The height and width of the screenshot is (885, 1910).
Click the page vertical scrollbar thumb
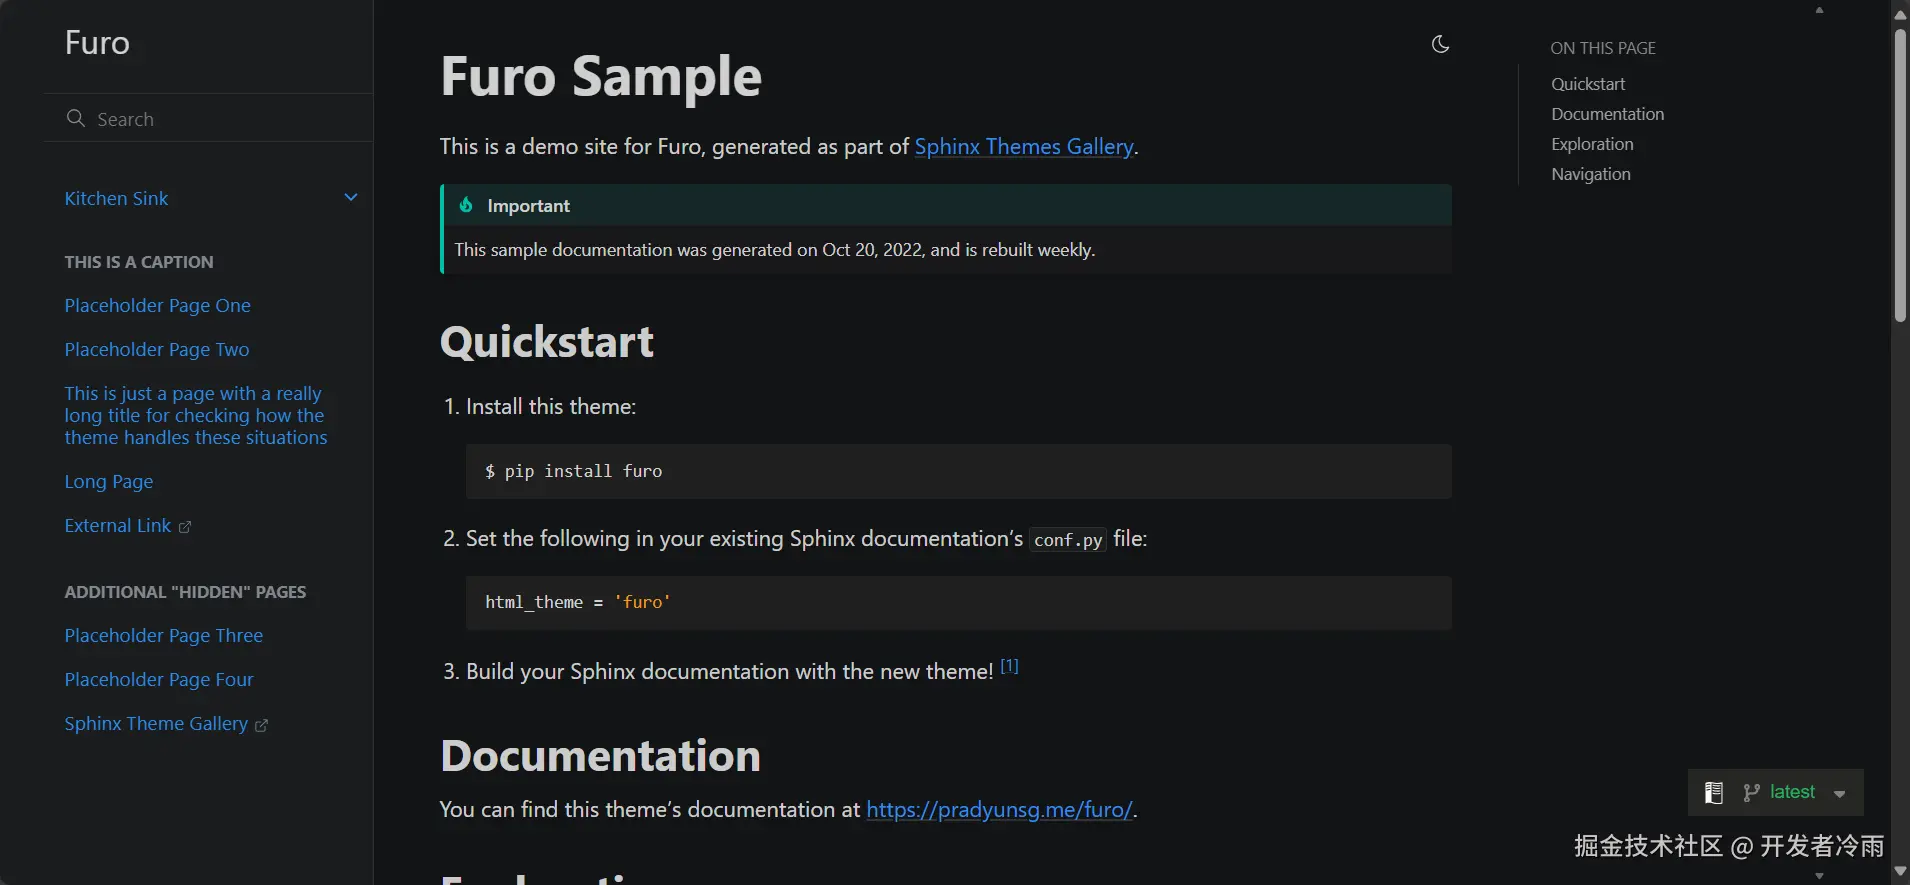[1900, 175]
